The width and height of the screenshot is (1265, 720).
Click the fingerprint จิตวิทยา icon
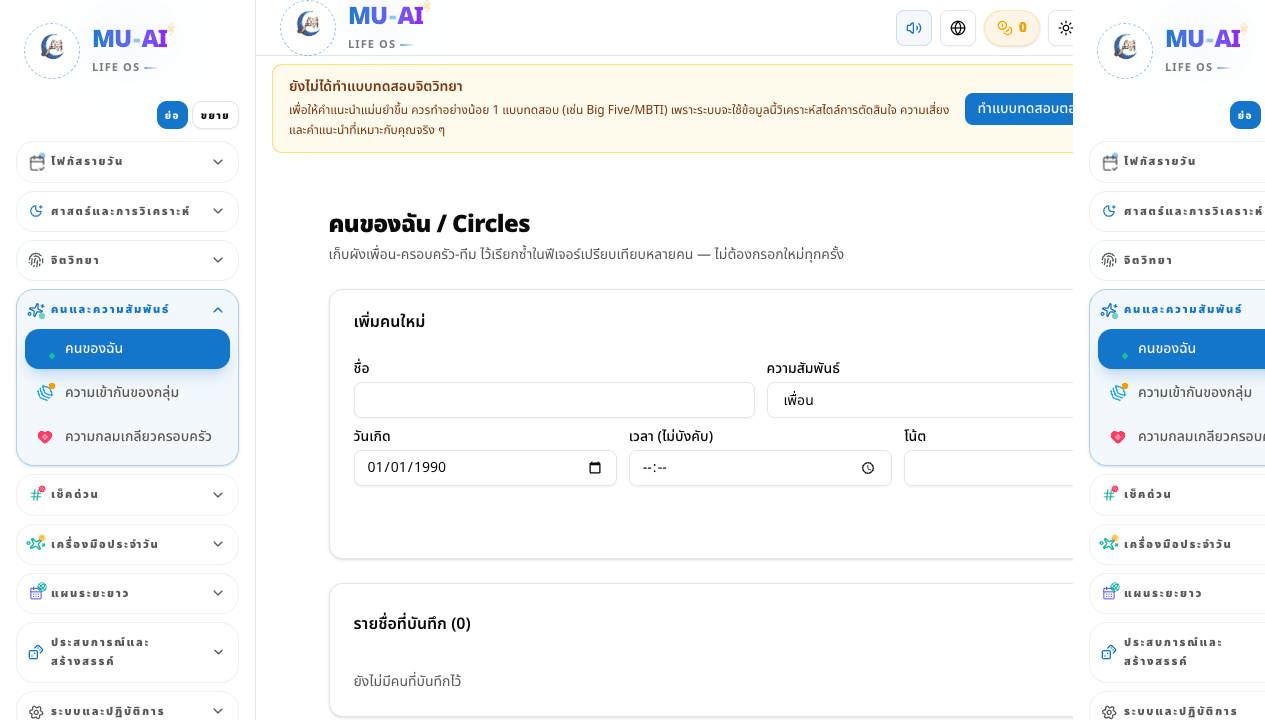click(x=37, y=260)
